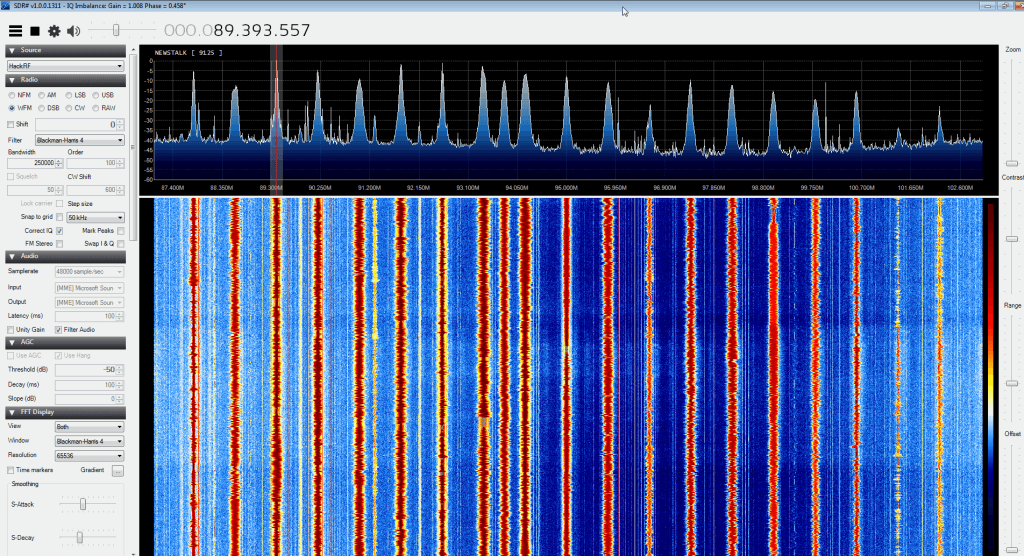Screen dimensions: 1024x556
Task: Select the DSB demodulation mode
Action: coord(42,108)
